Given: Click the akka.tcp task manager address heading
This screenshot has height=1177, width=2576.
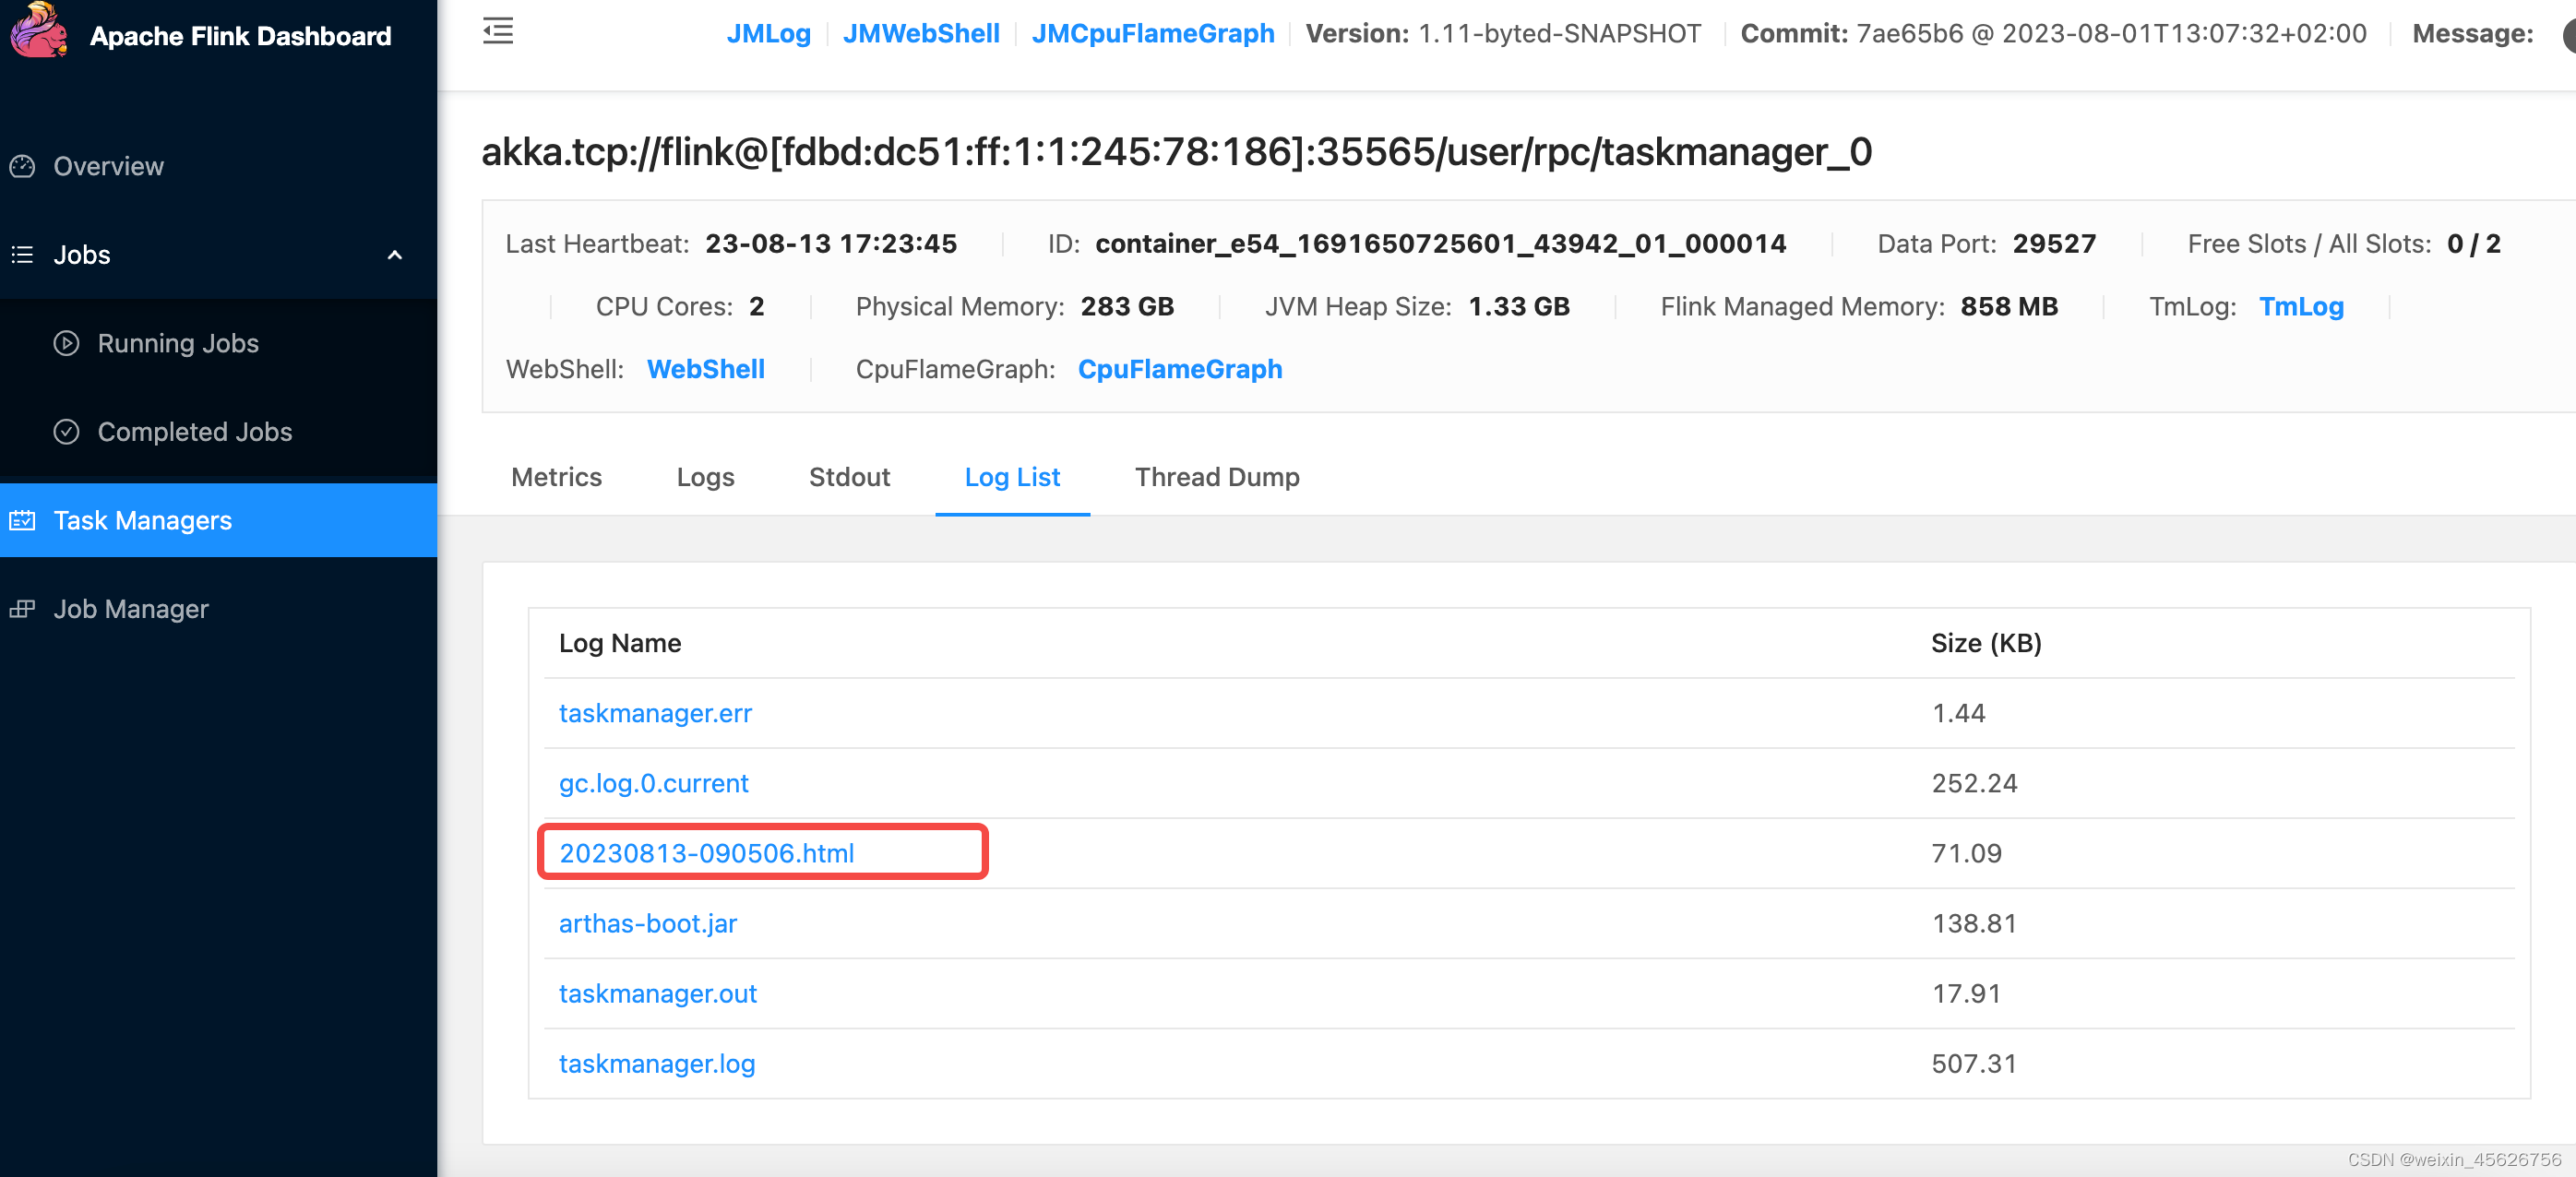Looking at the screenshot, I should (1176, 152).
